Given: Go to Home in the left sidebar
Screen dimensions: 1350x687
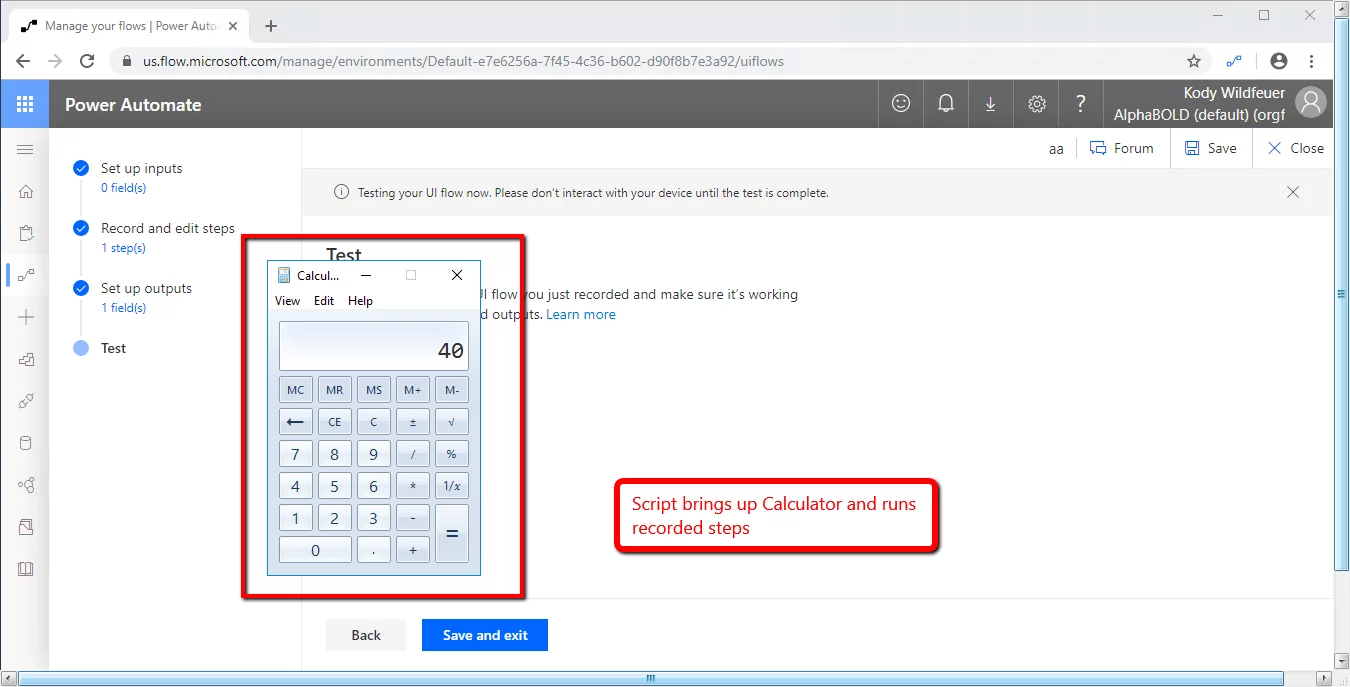Looking at the screenshot, I should [26, 192].
